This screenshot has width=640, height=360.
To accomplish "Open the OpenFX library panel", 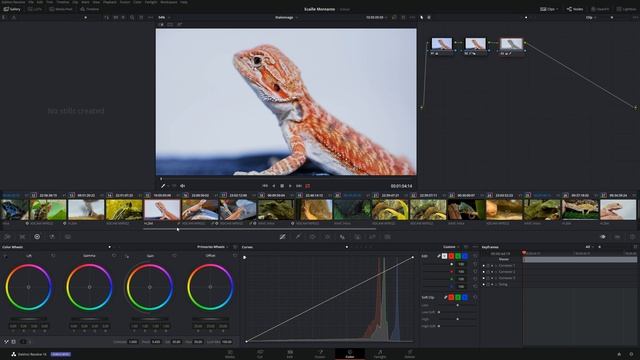I will click(600, 9).
